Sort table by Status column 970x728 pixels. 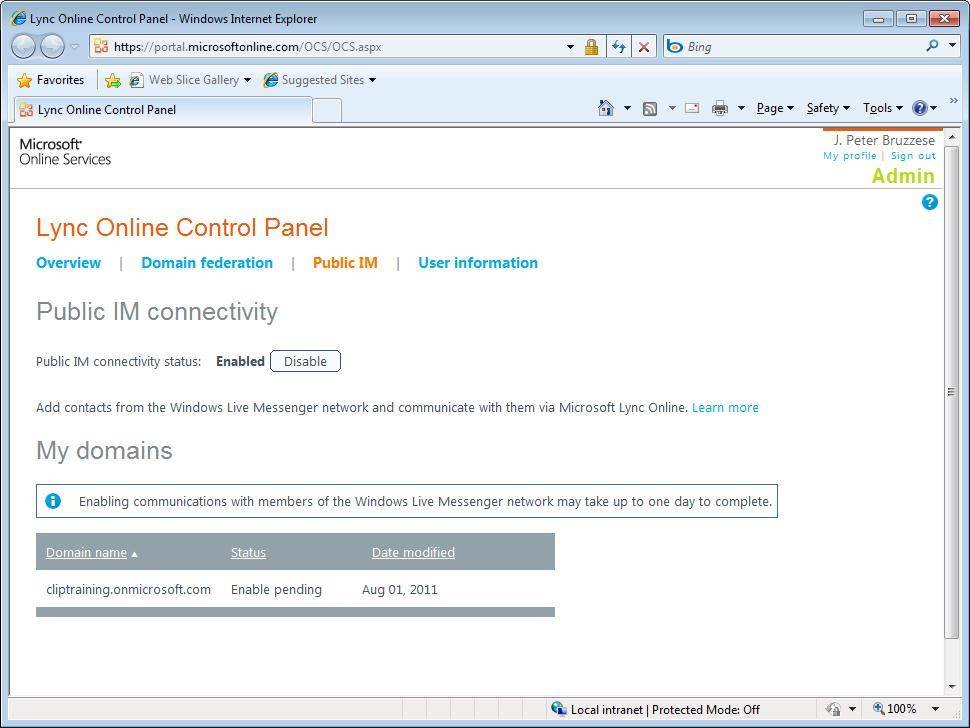(x=248, y=552)
